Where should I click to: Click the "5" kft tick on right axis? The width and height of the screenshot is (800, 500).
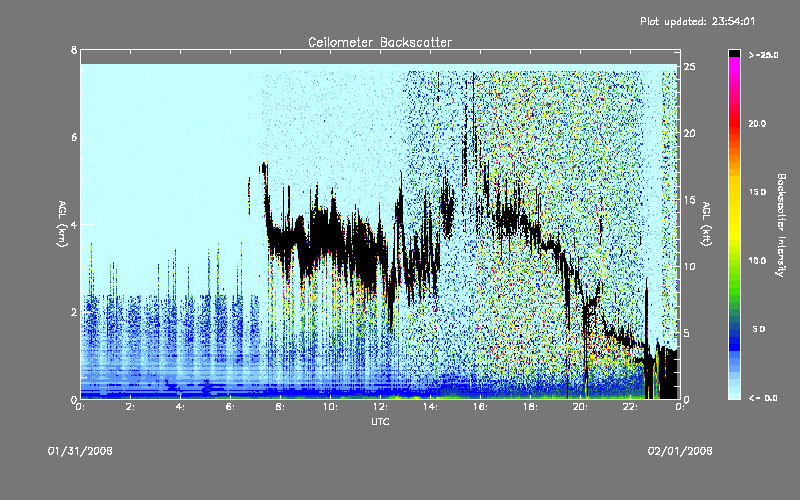(x=687, y=333)
